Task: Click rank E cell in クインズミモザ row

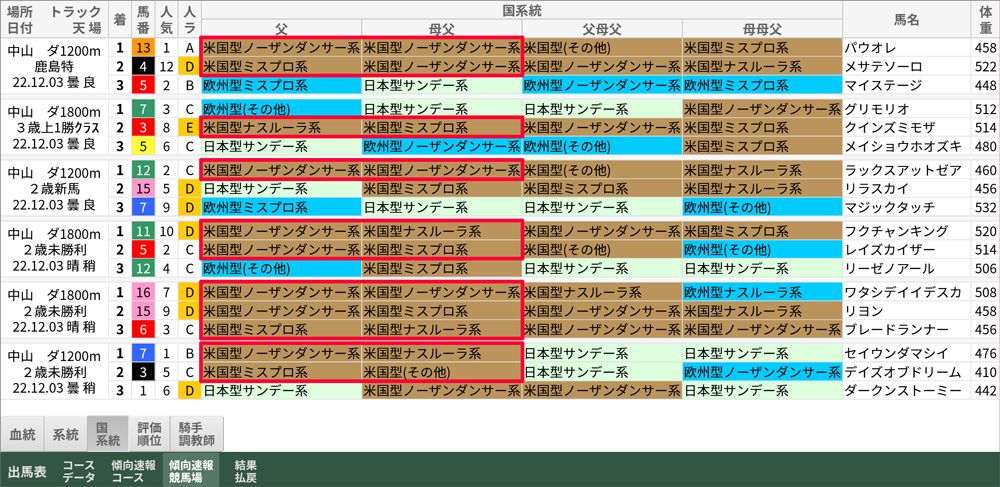Action: click(x=189, y=127)
